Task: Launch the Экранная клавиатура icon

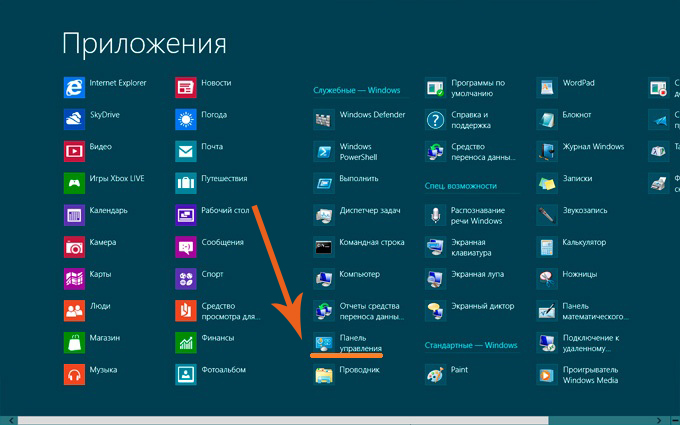Action: [435, 247]
